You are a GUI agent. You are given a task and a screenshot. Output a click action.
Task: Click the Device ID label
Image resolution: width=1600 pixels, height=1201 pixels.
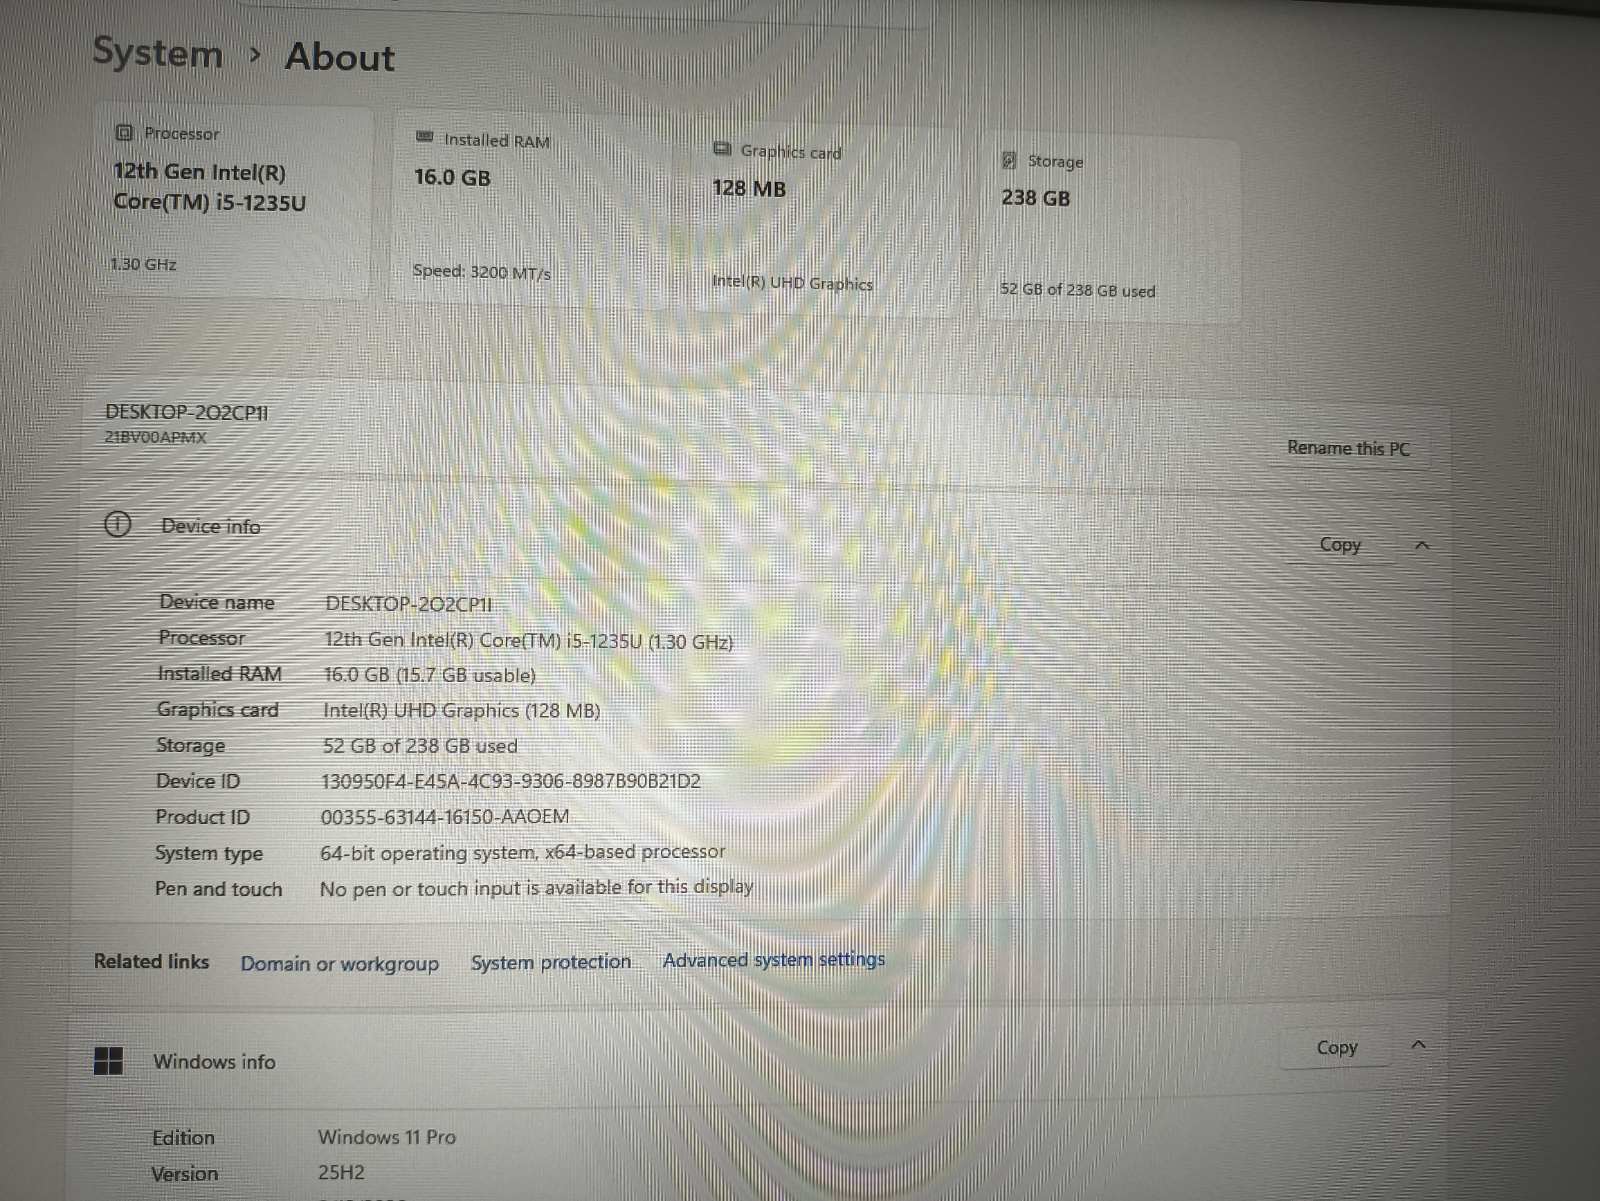(198, 781)
